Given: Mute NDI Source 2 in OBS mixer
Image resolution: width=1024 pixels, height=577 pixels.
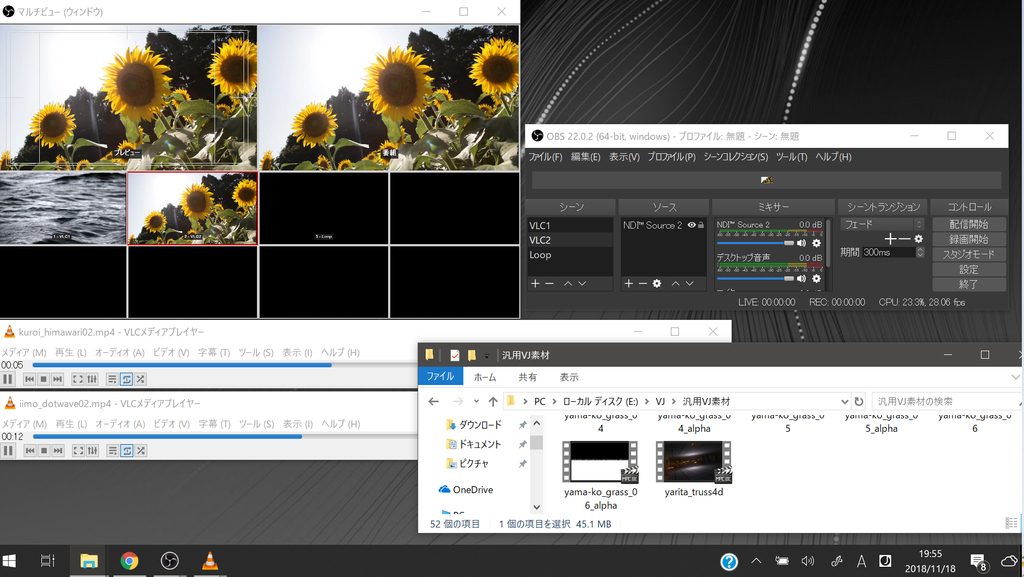Looking at the screenshot, I should [x=801, y=243].
